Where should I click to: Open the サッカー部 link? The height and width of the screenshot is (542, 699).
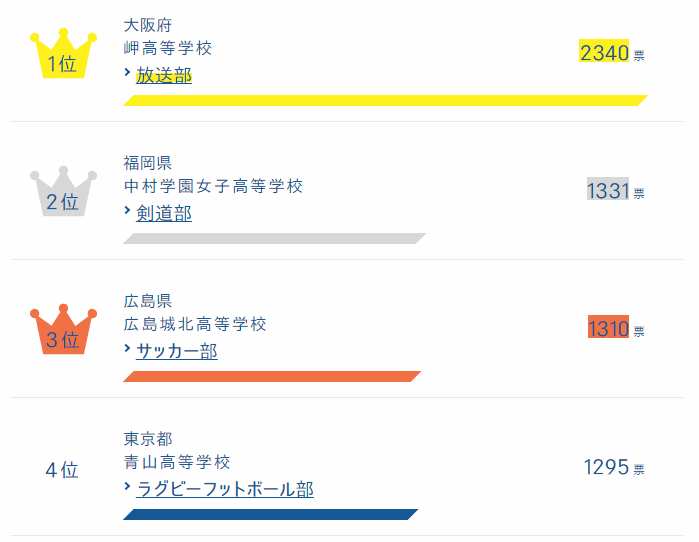coord(177,351)
